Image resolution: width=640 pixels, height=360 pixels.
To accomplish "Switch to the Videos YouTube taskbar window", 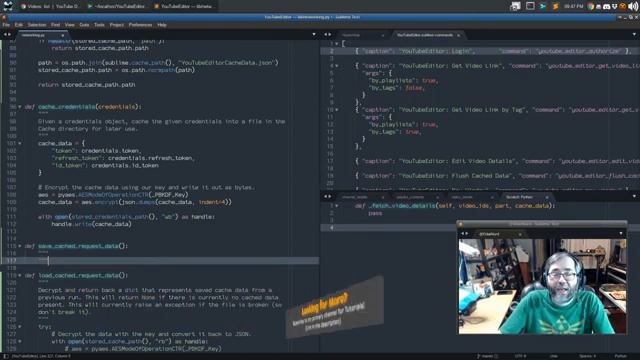I will (x=49, y=6).
